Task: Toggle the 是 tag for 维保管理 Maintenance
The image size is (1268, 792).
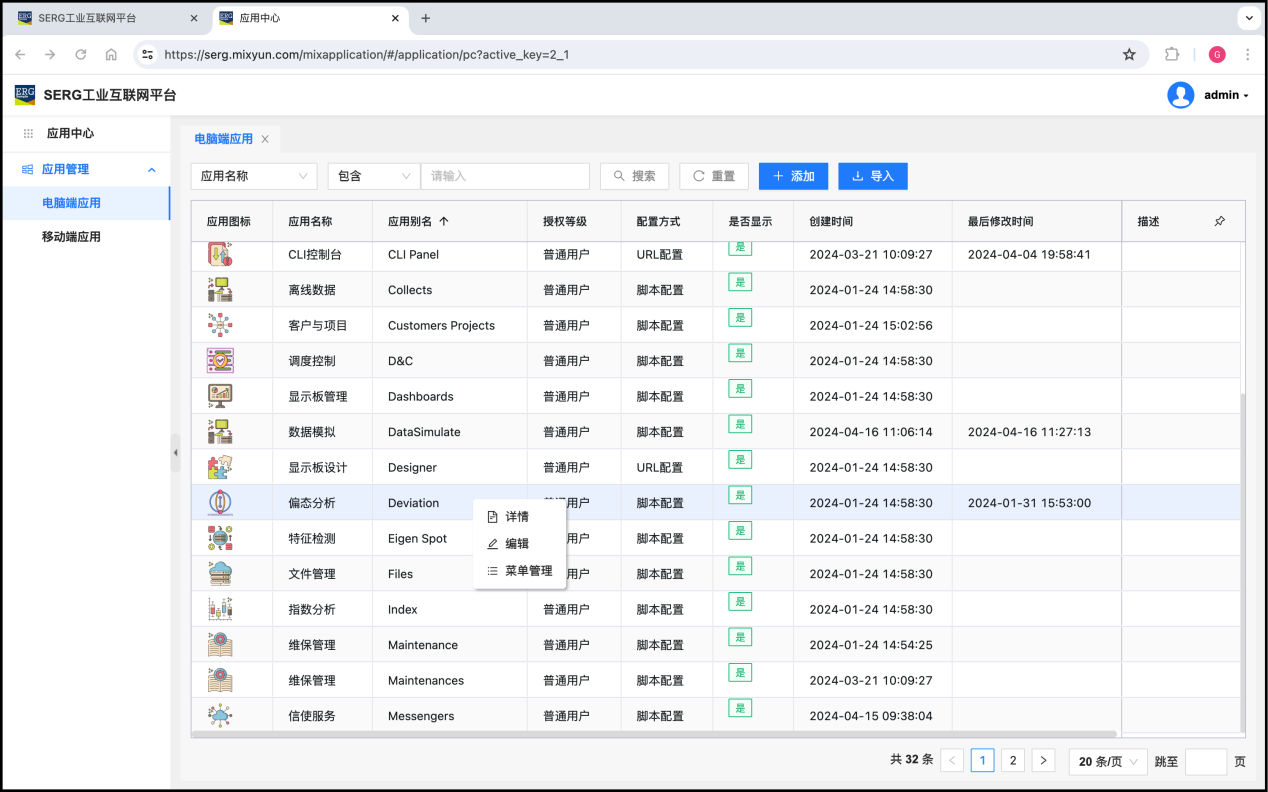Action: coord(740,638)
